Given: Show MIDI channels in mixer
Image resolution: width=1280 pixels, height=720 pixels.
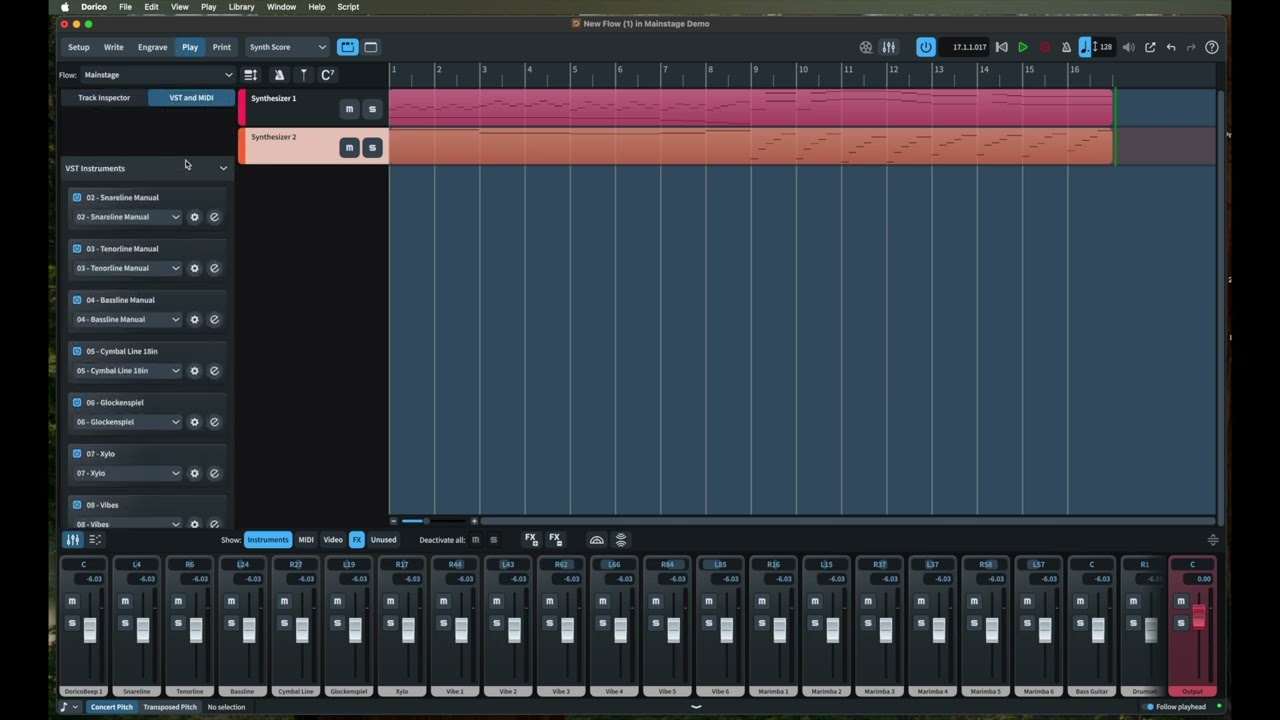Looking at the screenshot, I should (306, 540).
